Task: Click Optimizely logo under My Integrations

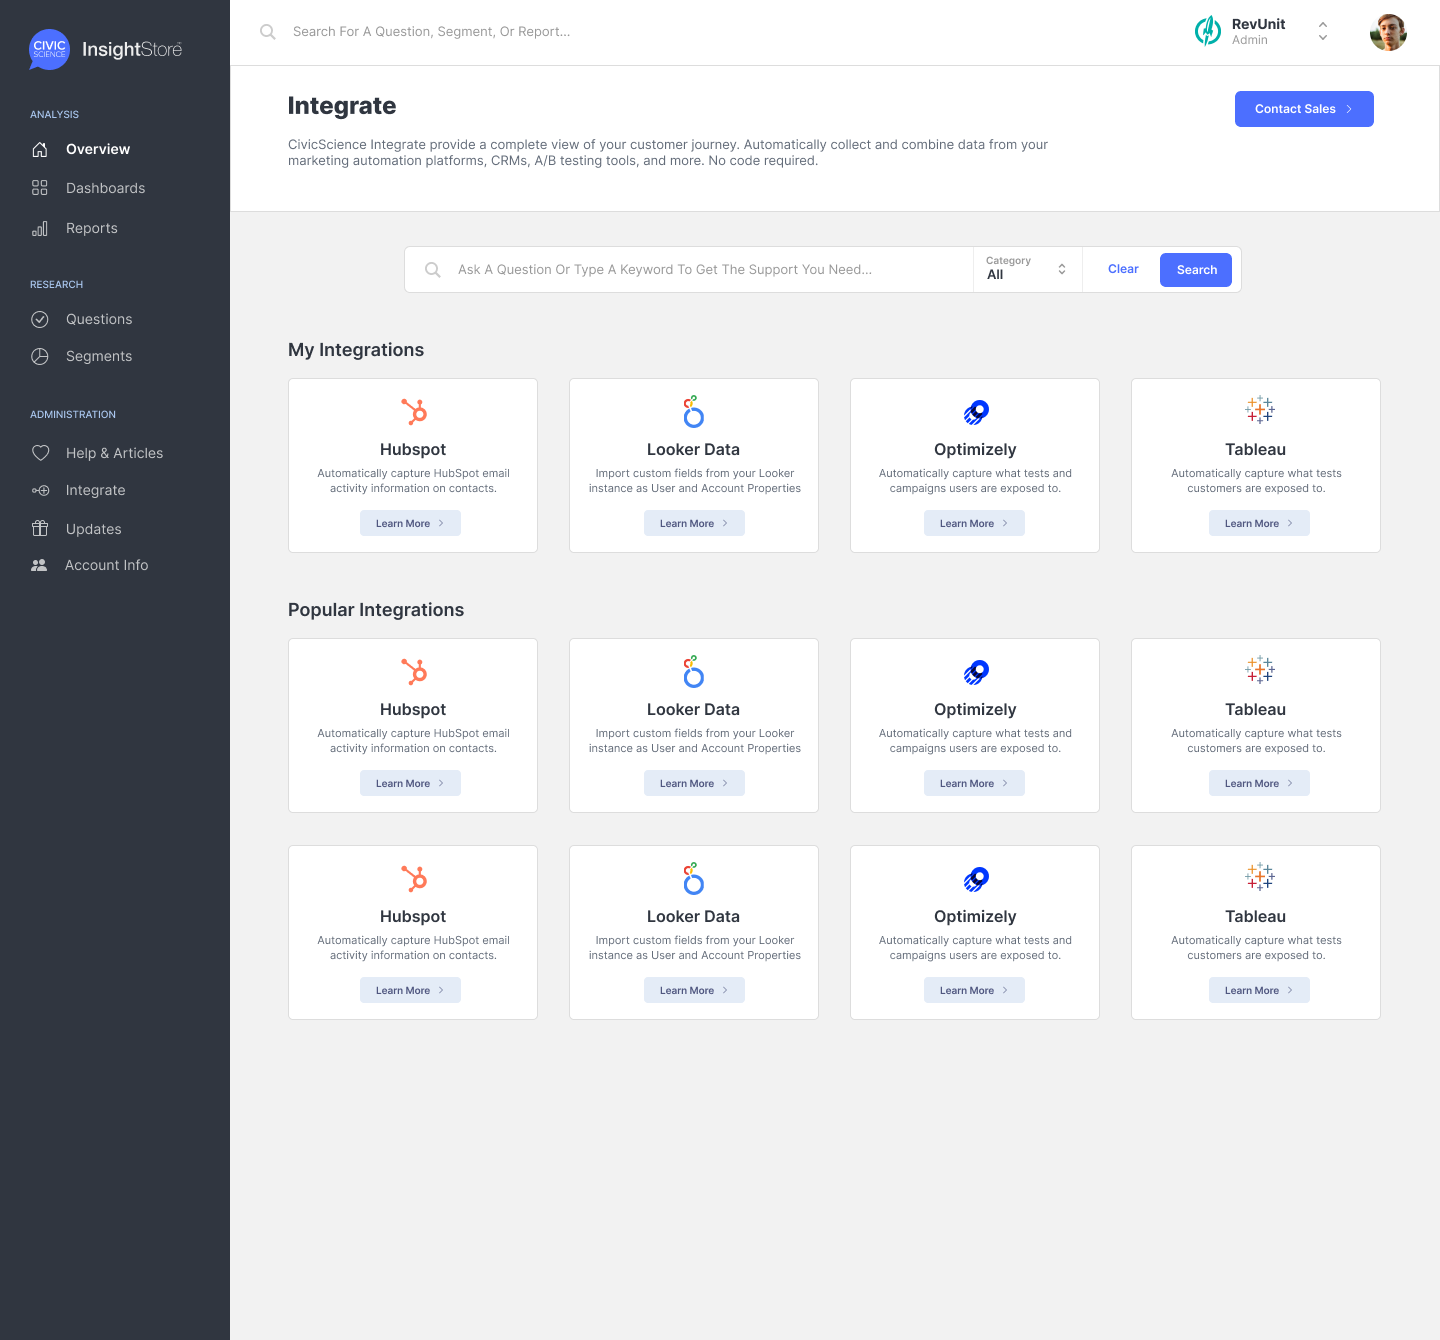Action: (x=976, y=412)
